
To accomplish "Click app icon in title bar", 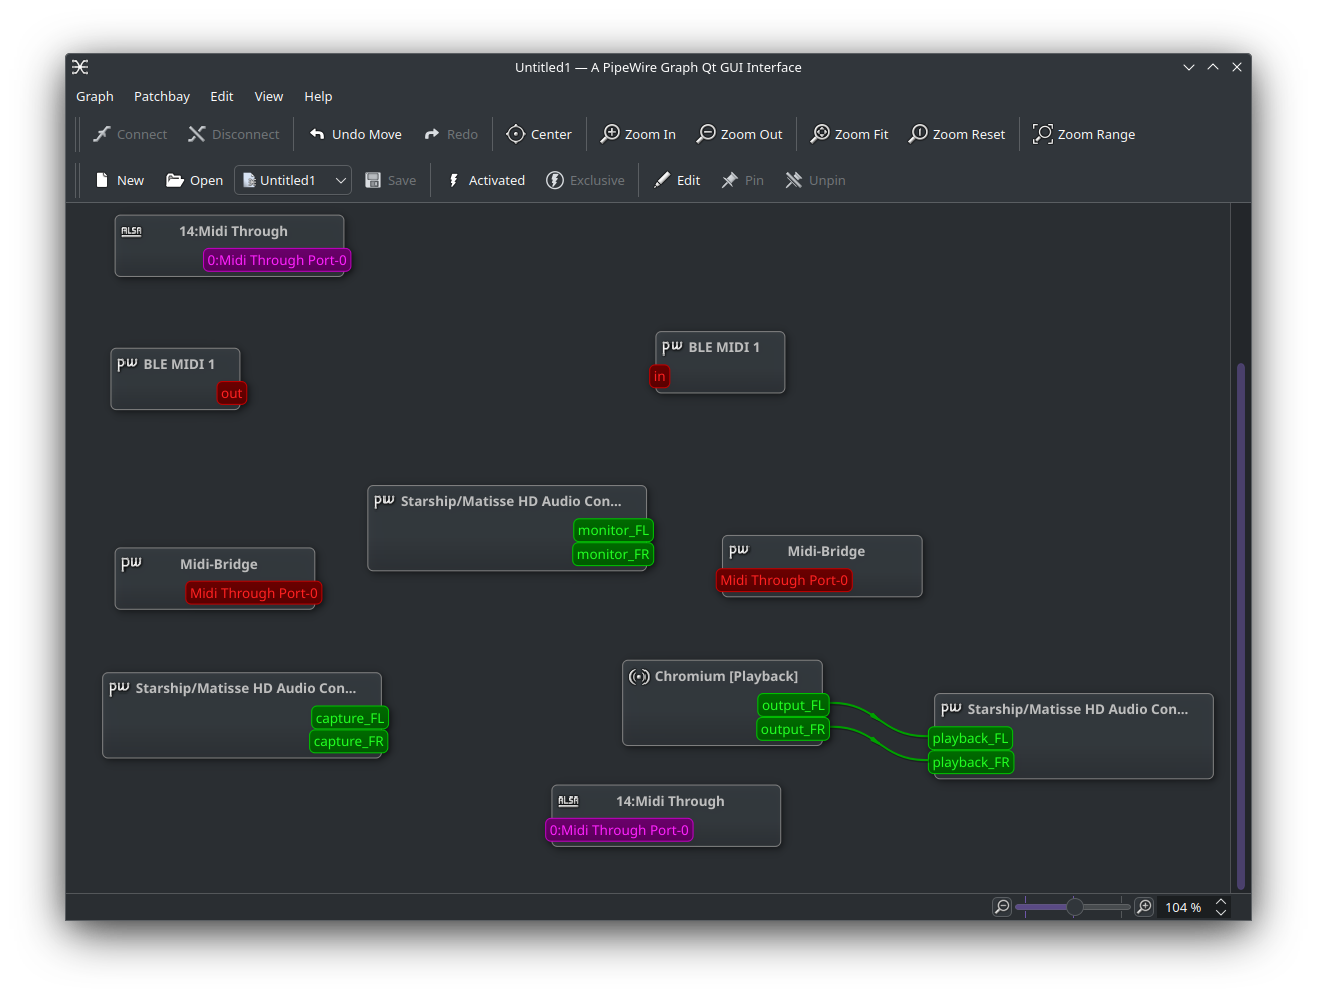I will (80, 67).
